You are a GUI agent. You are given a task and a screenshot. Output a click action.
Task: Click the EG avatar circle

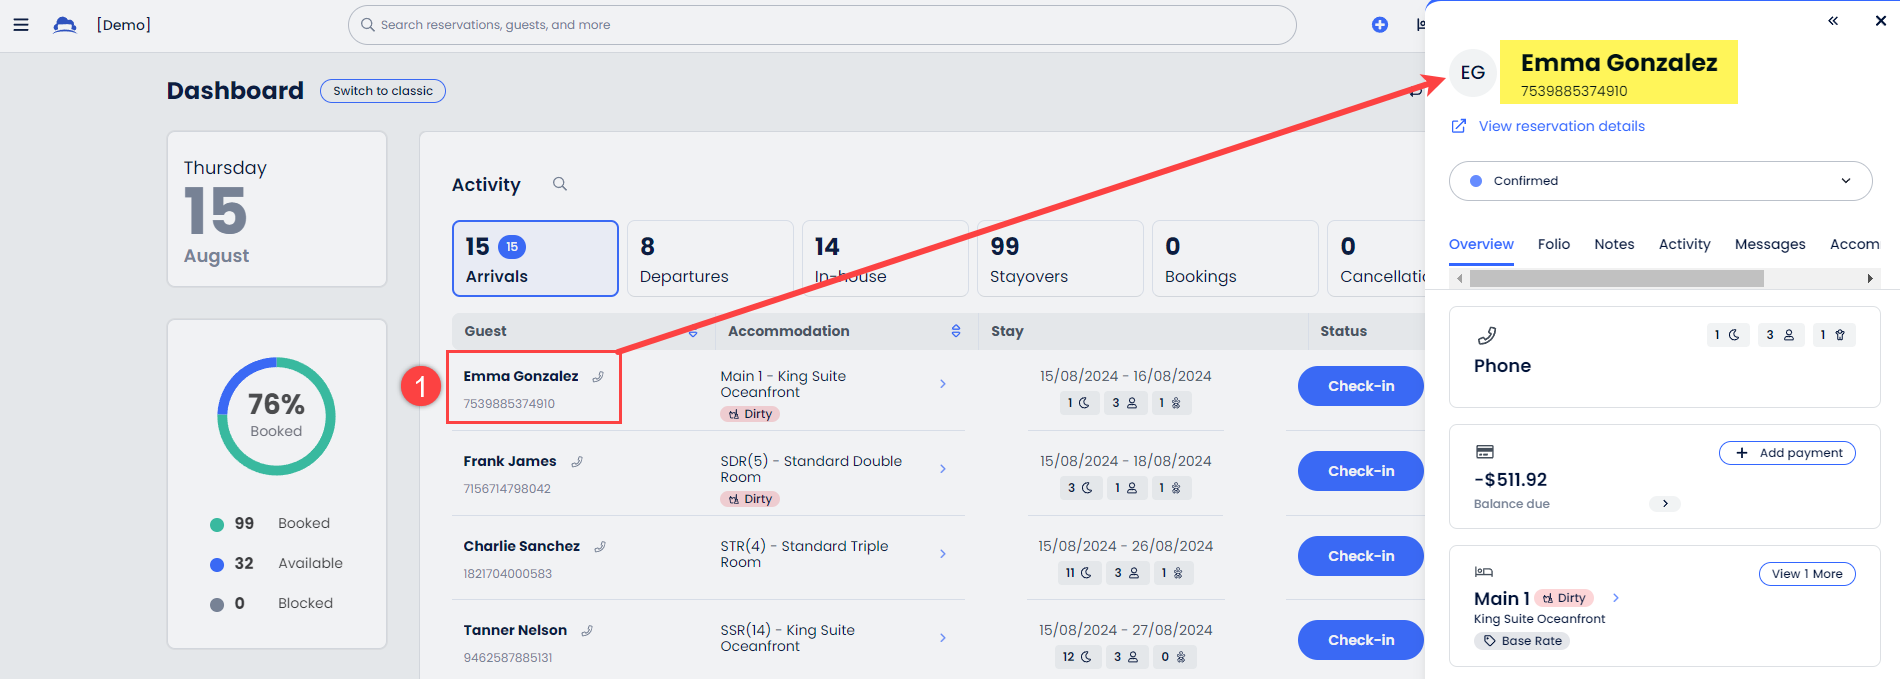click(x=1472, y=73)
